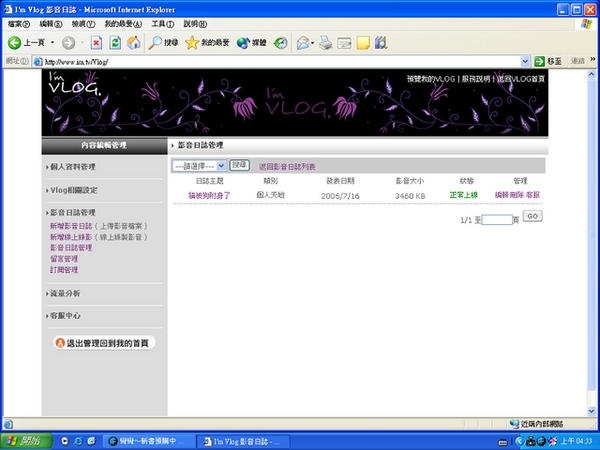
Task: Click the 訂閱管理 sidebar link
Action: click(64, 270)
